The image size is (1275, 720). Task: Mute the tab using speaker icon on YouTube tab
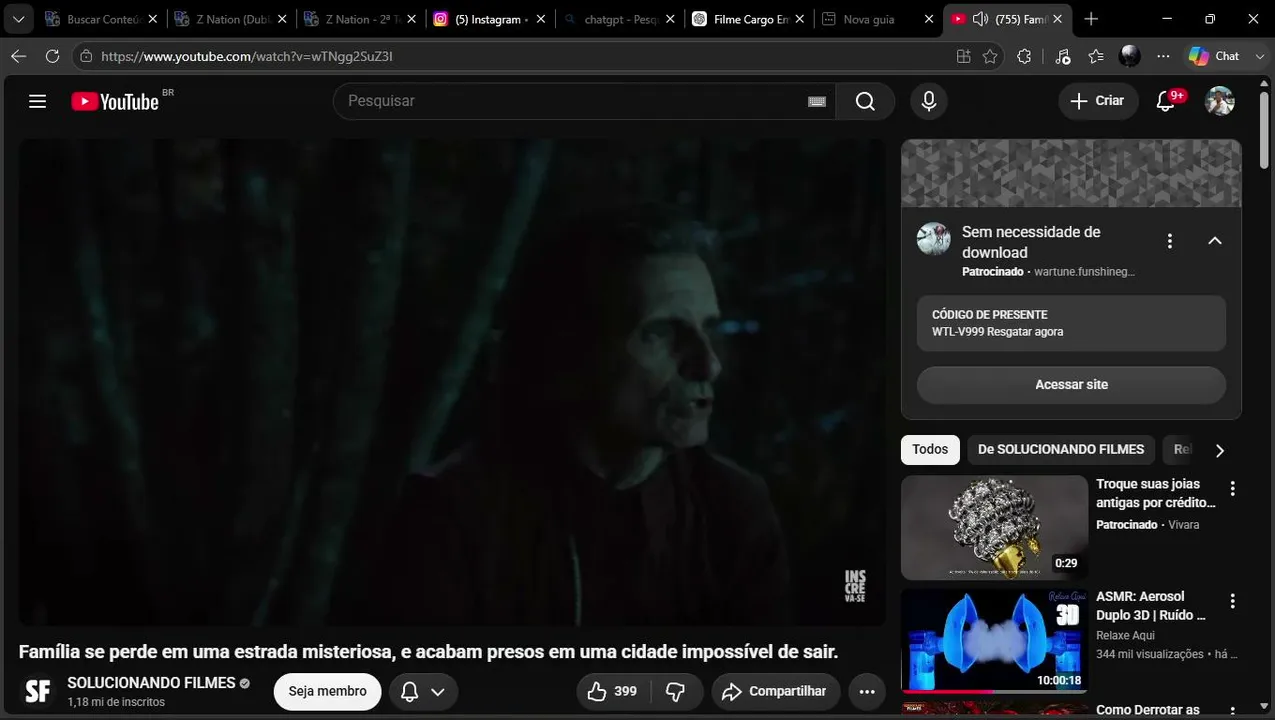pos(980,19)
